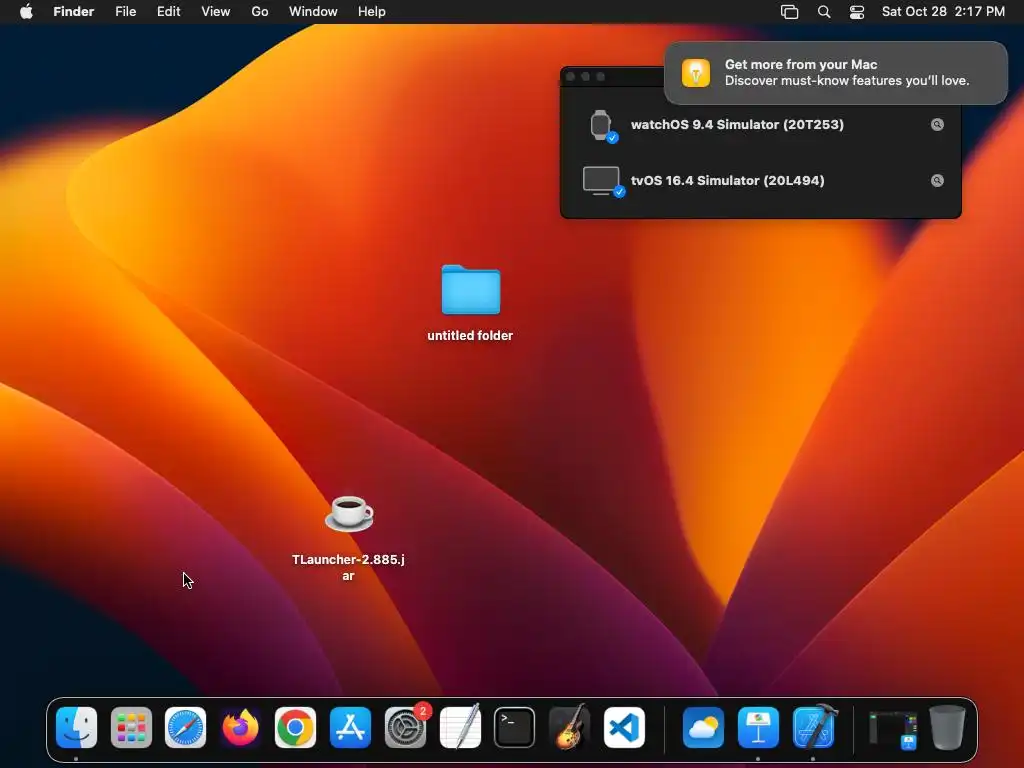Open the minimized window thumbnail in Dock
This screenshot has width=1024, height=768.
click(x=893, y=729)
